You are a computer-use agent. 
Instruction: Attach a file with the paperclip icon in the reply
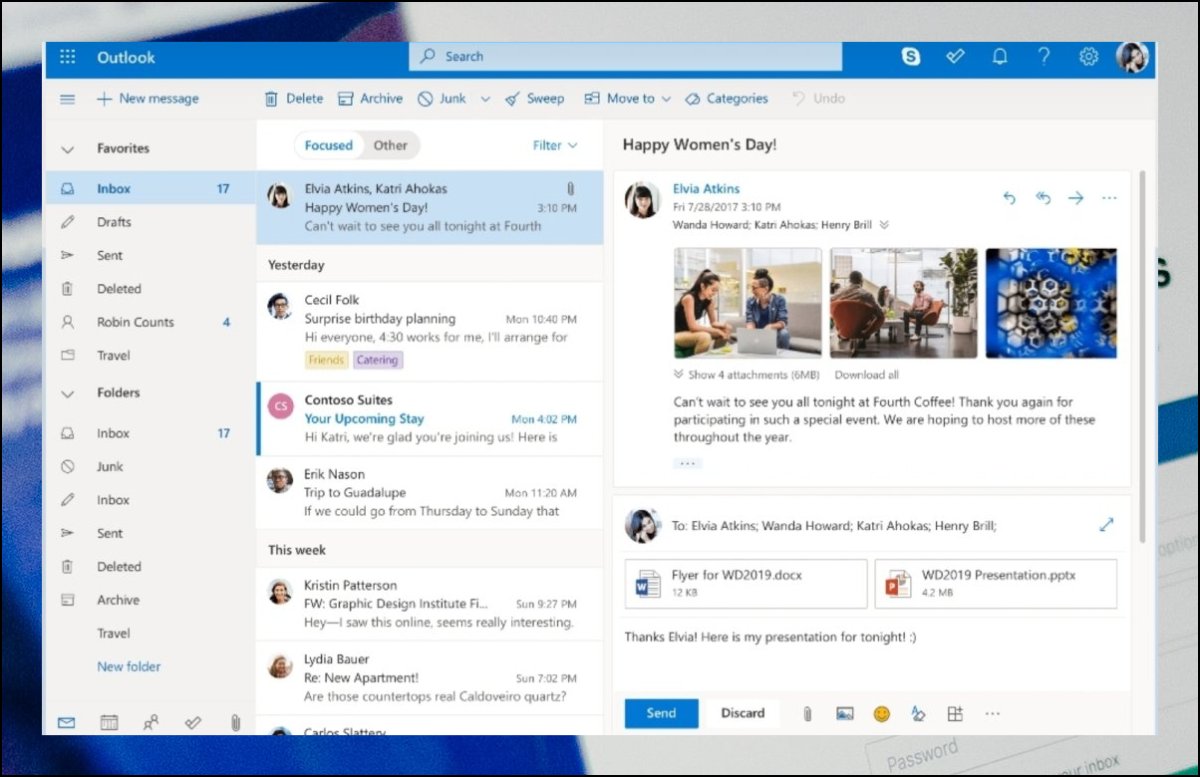click(807, 714)
